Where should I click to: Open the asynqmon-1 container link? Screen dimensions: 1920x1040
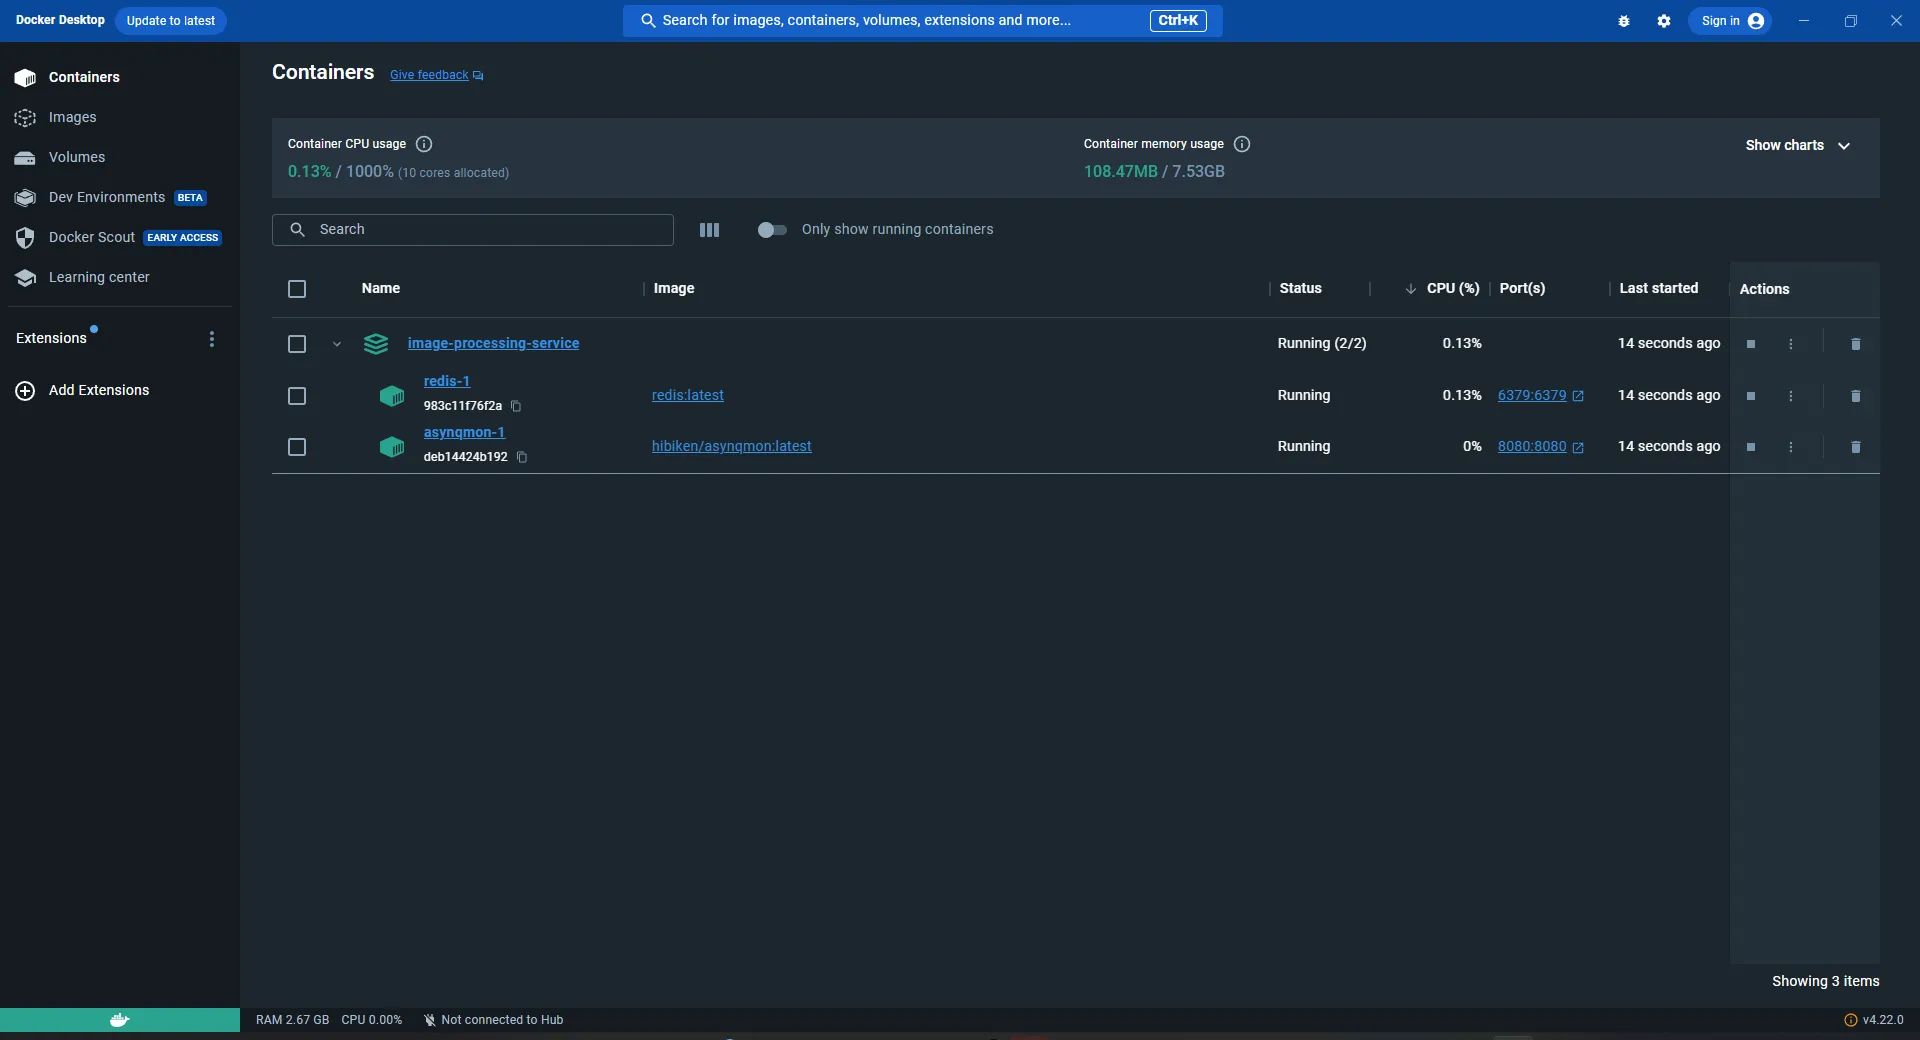tap(464, 432)
